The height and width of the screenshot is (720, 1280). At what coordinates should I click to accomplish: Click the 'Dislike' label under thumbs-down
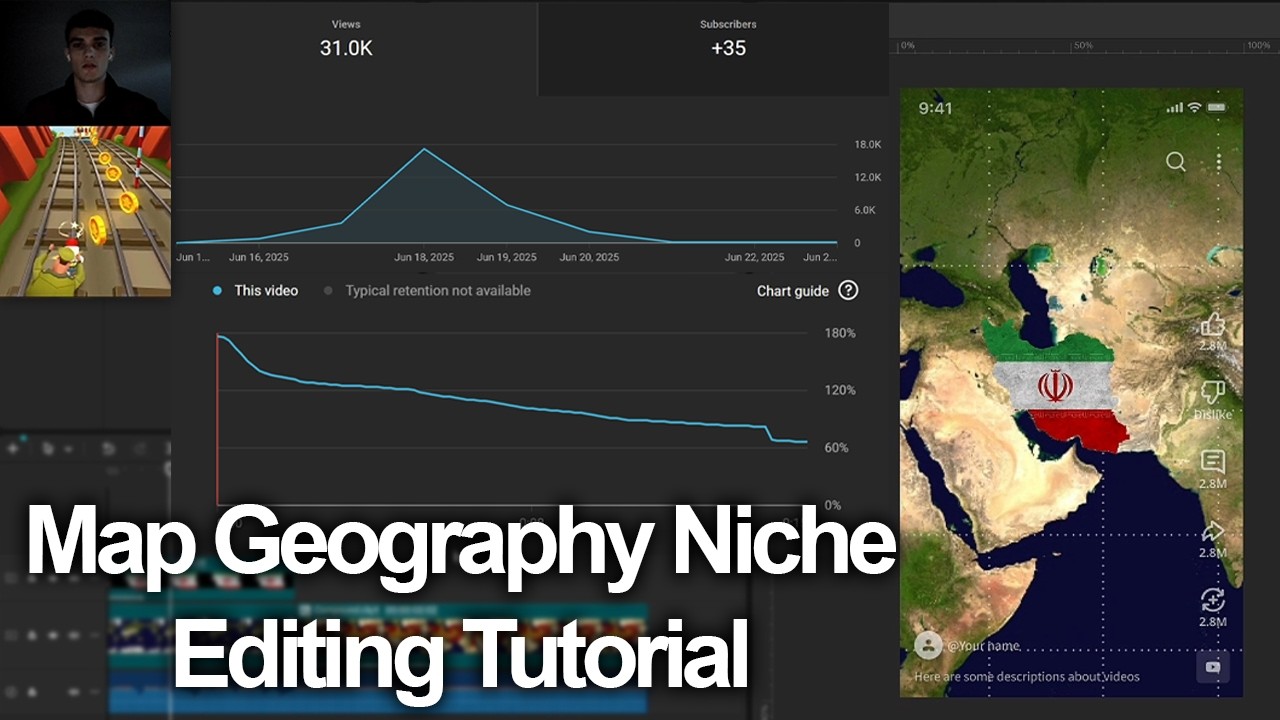(1213, 414)
